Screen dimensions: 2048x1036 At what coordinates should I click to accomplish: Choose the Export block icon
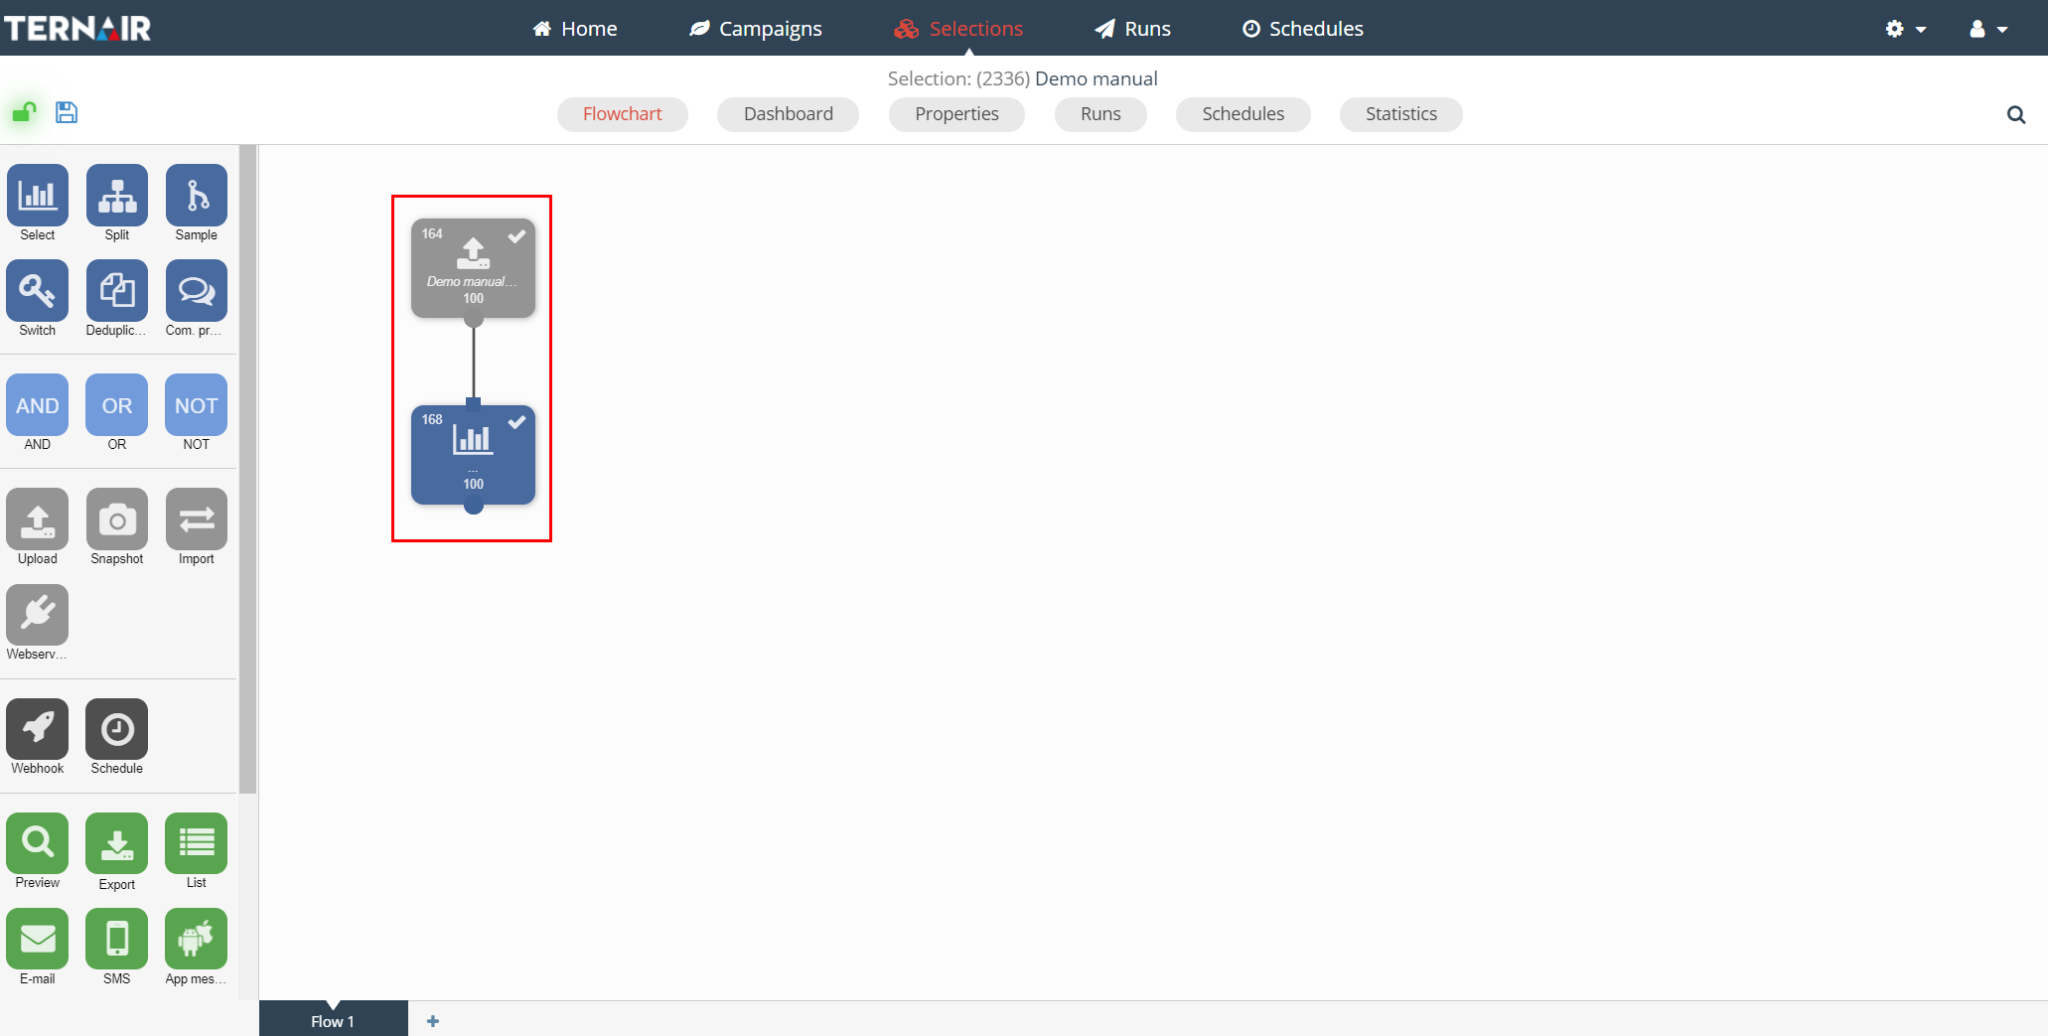point(117,843)
